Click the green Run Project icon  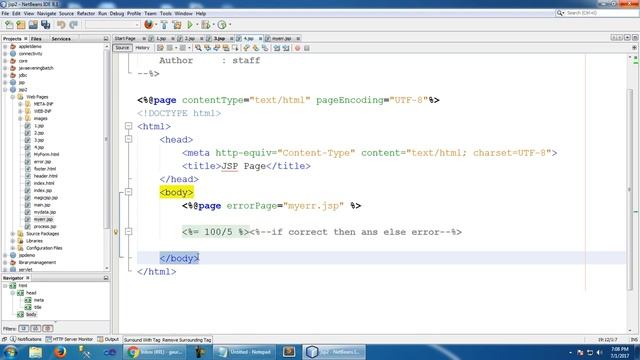(x=190, y=25)
